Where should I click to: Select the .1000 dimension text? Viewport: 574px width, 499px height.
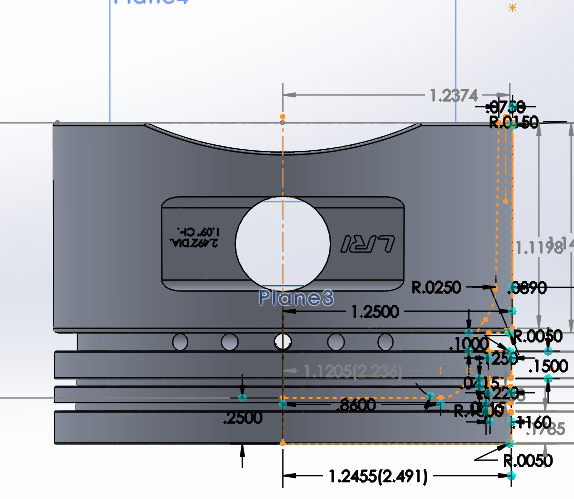point(469,344)
